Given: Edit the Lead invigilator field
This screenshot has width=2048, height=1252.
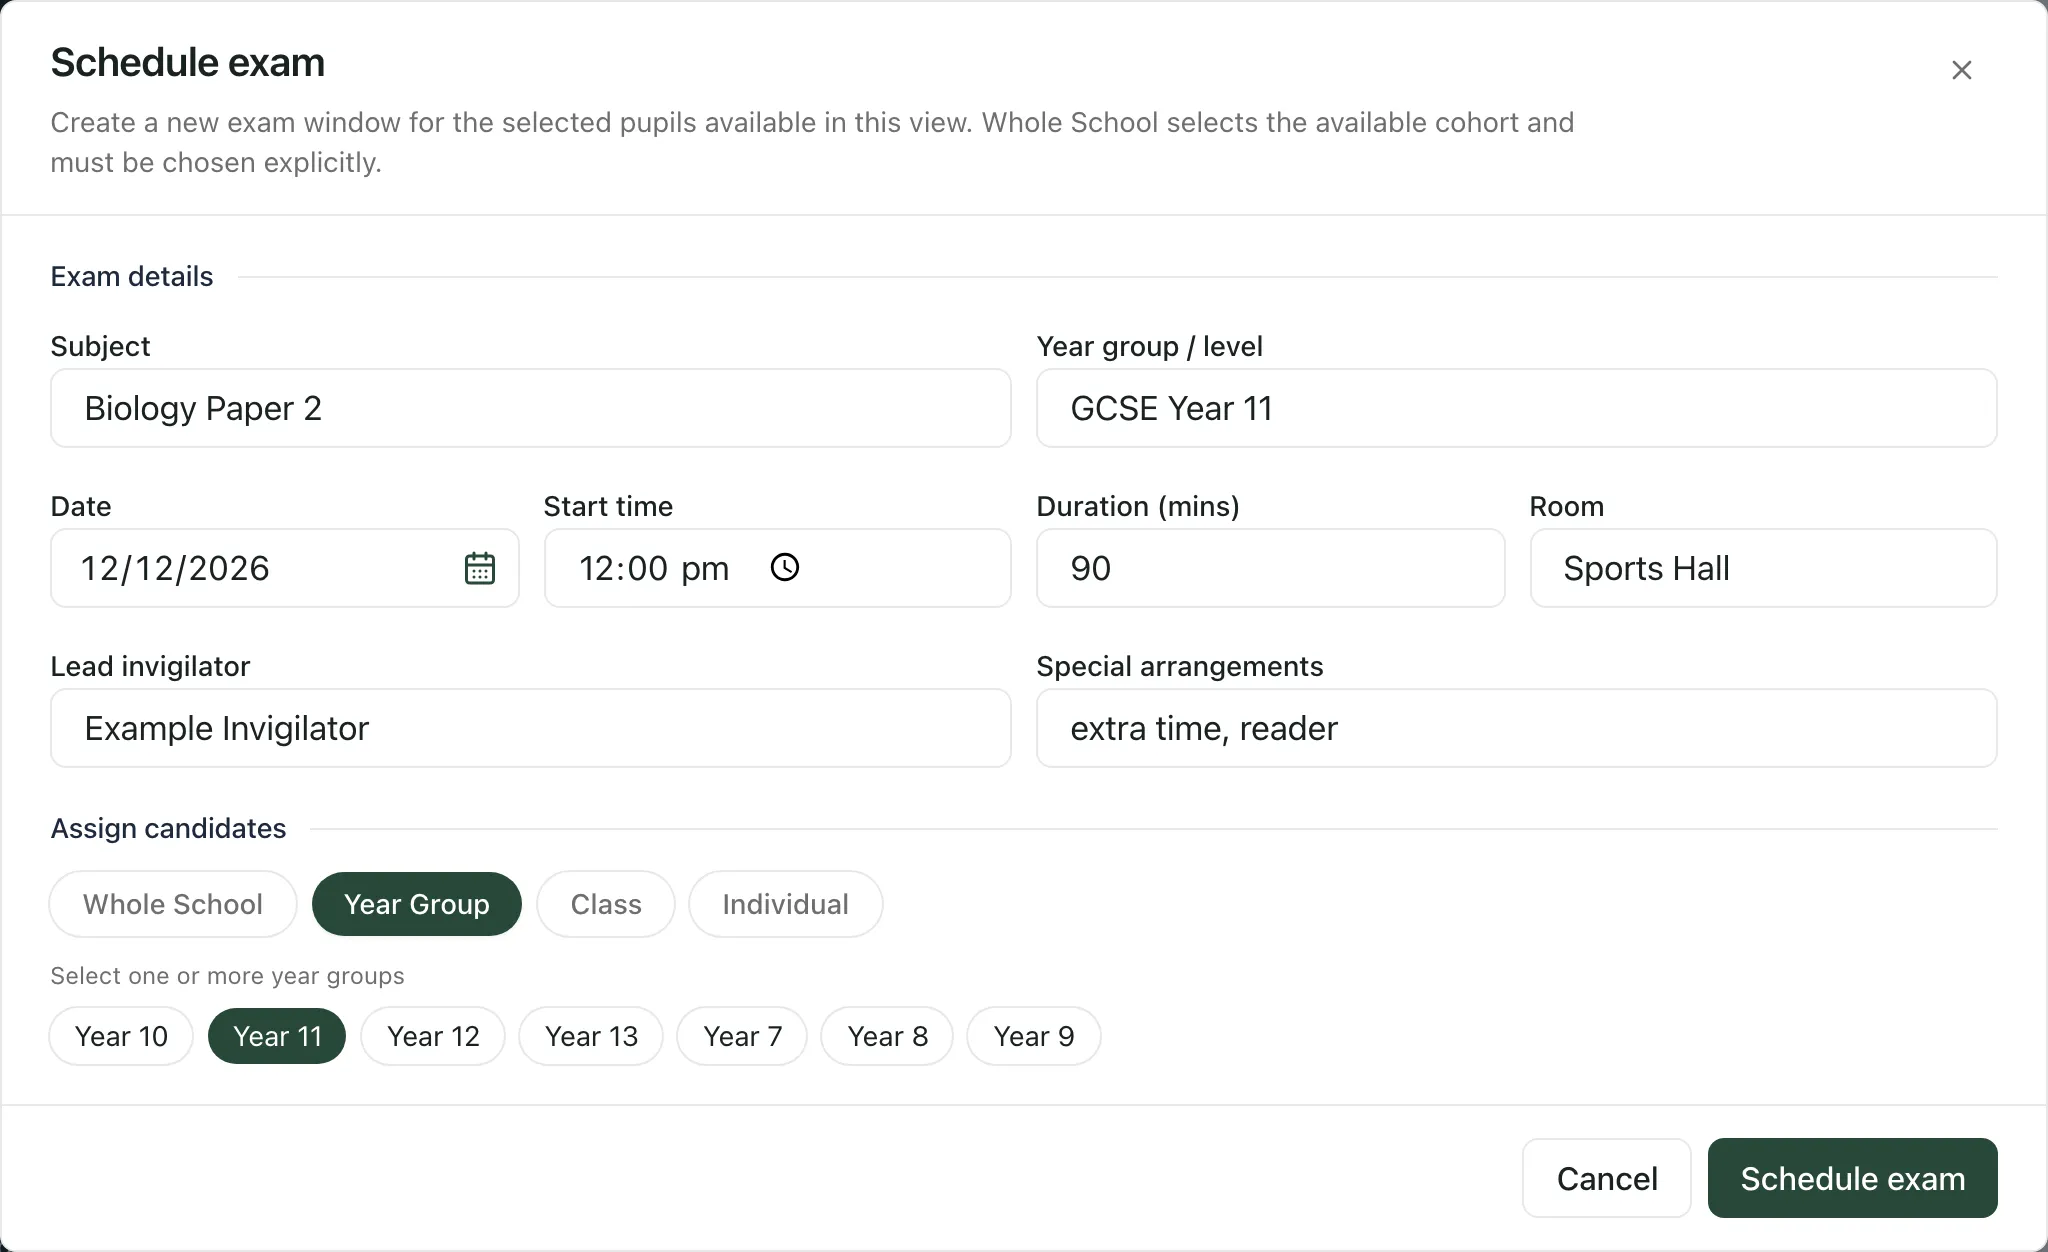Looking at the screenshot, I should [531, 728].
